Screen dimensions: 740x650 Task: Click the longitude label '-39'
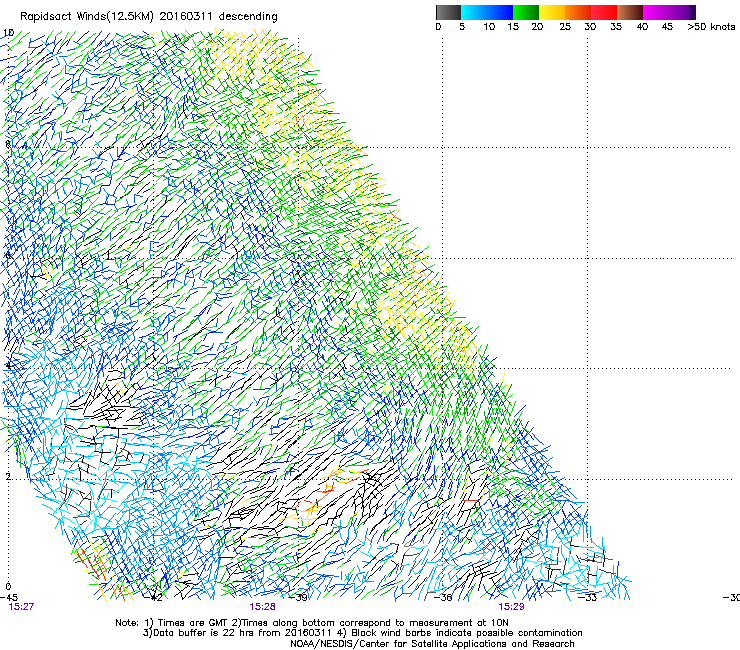click(298, 598)
